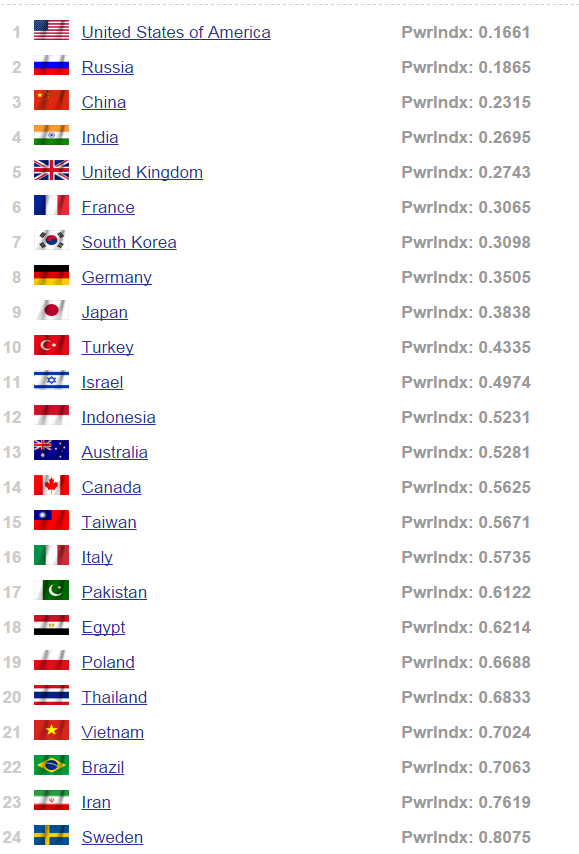Follow the India link
This screenshot has height=854, width=579.
[100, 137]
